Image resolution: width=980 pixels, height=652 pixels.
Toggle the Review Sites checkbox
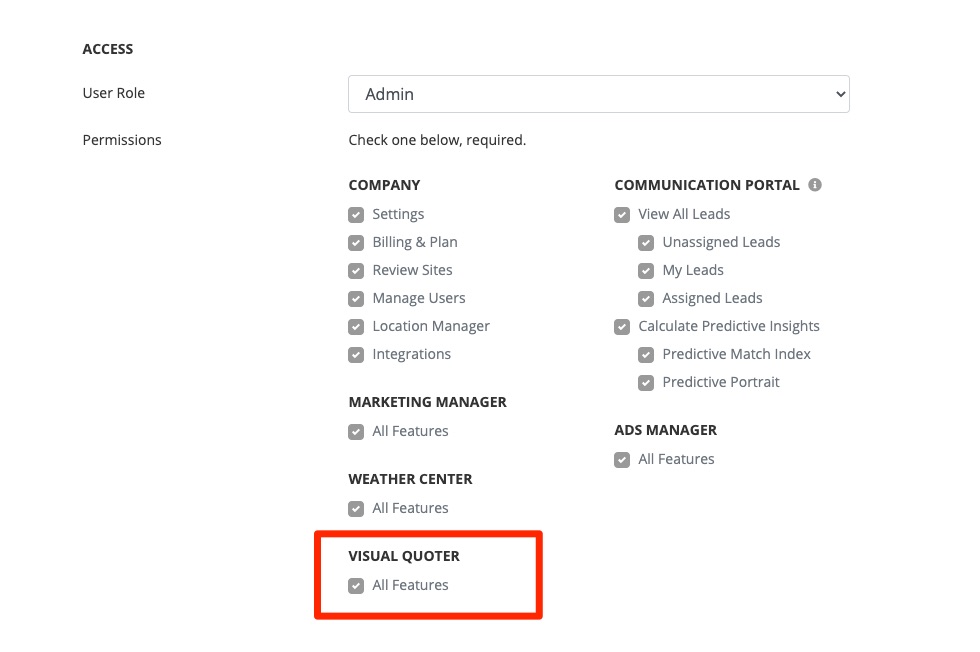point(356,271)
